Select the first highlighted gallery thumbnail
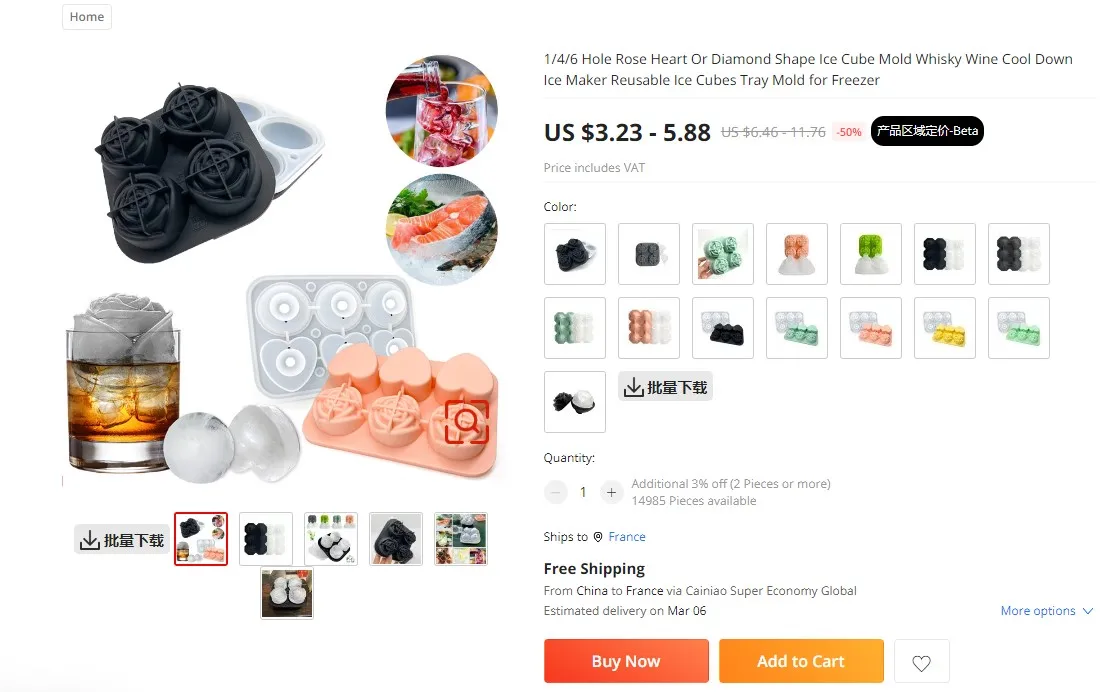The height and width of the screenshot is (692, 1109). click(x=201, y=538)
